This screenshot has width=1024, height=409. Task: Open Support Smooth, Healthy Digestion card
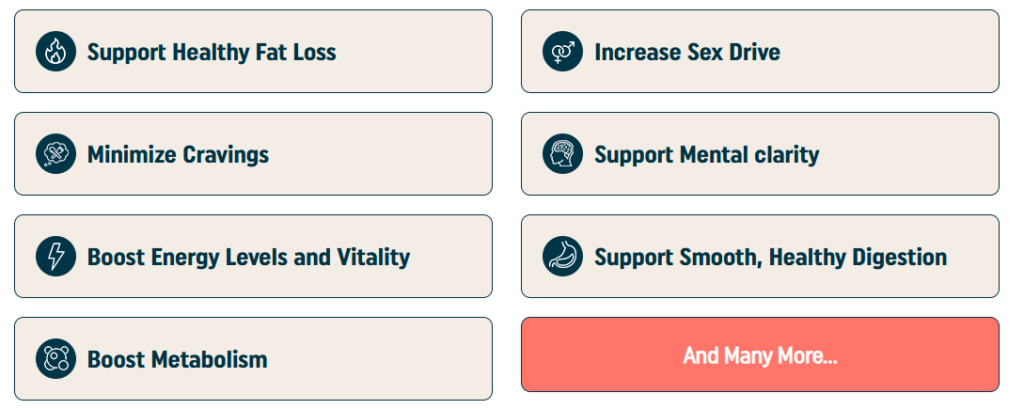click(760, 256)
